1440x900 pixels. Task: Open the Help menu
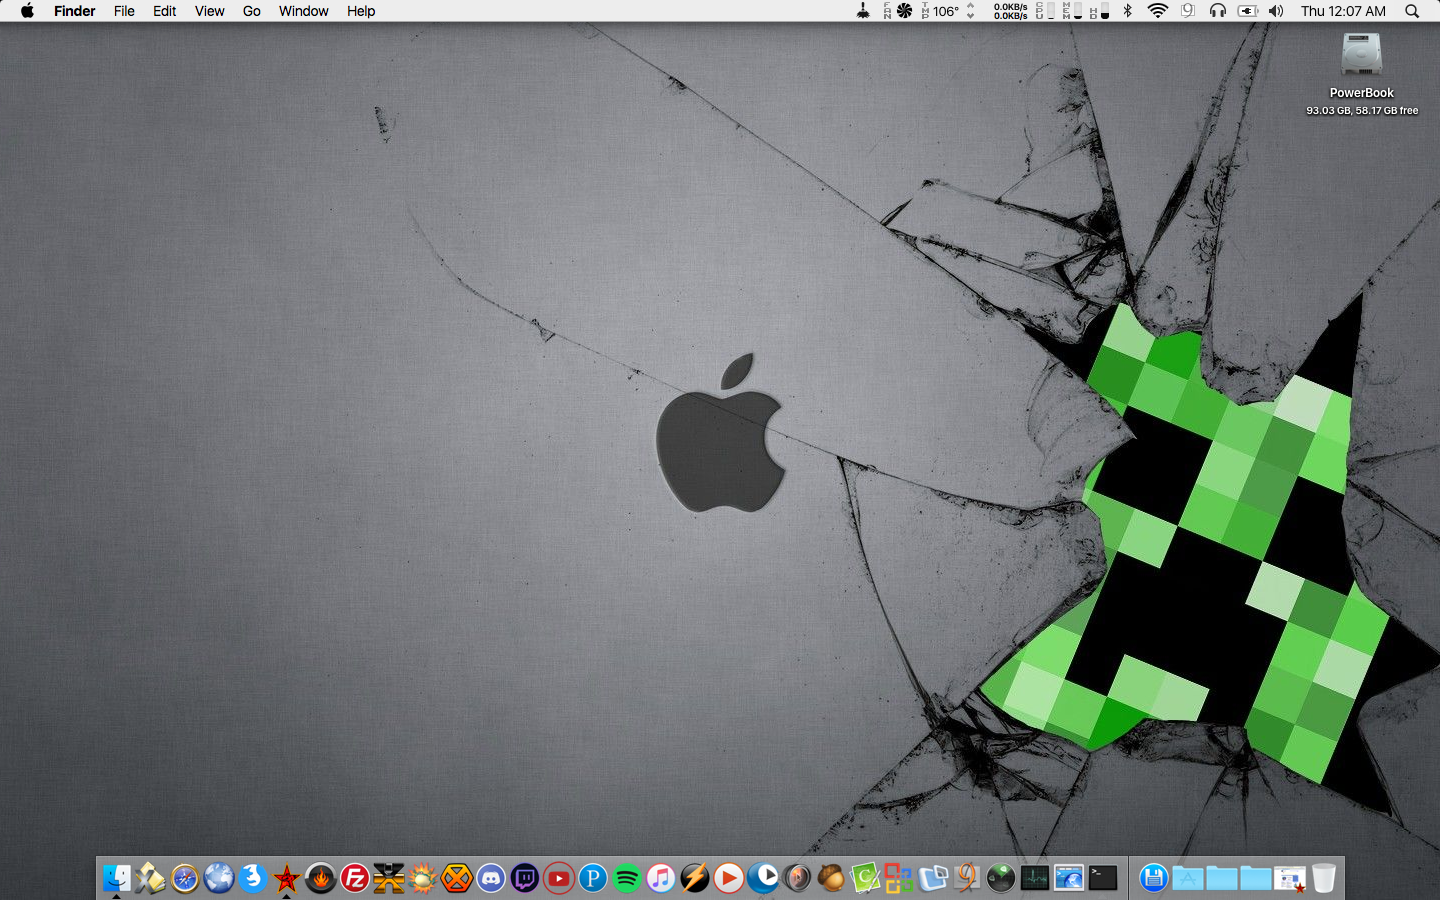click(361, 11)
